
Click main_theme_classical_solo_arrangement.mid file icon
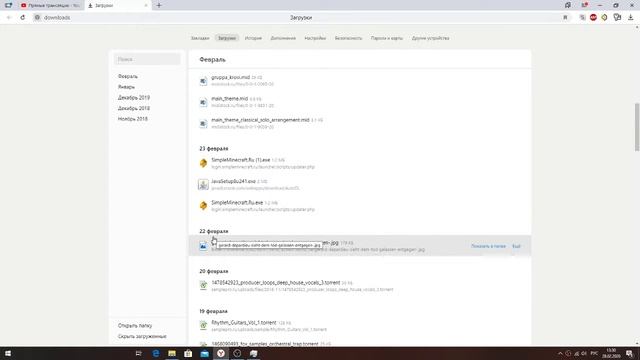pyautogui.click(x=203, y=124)
